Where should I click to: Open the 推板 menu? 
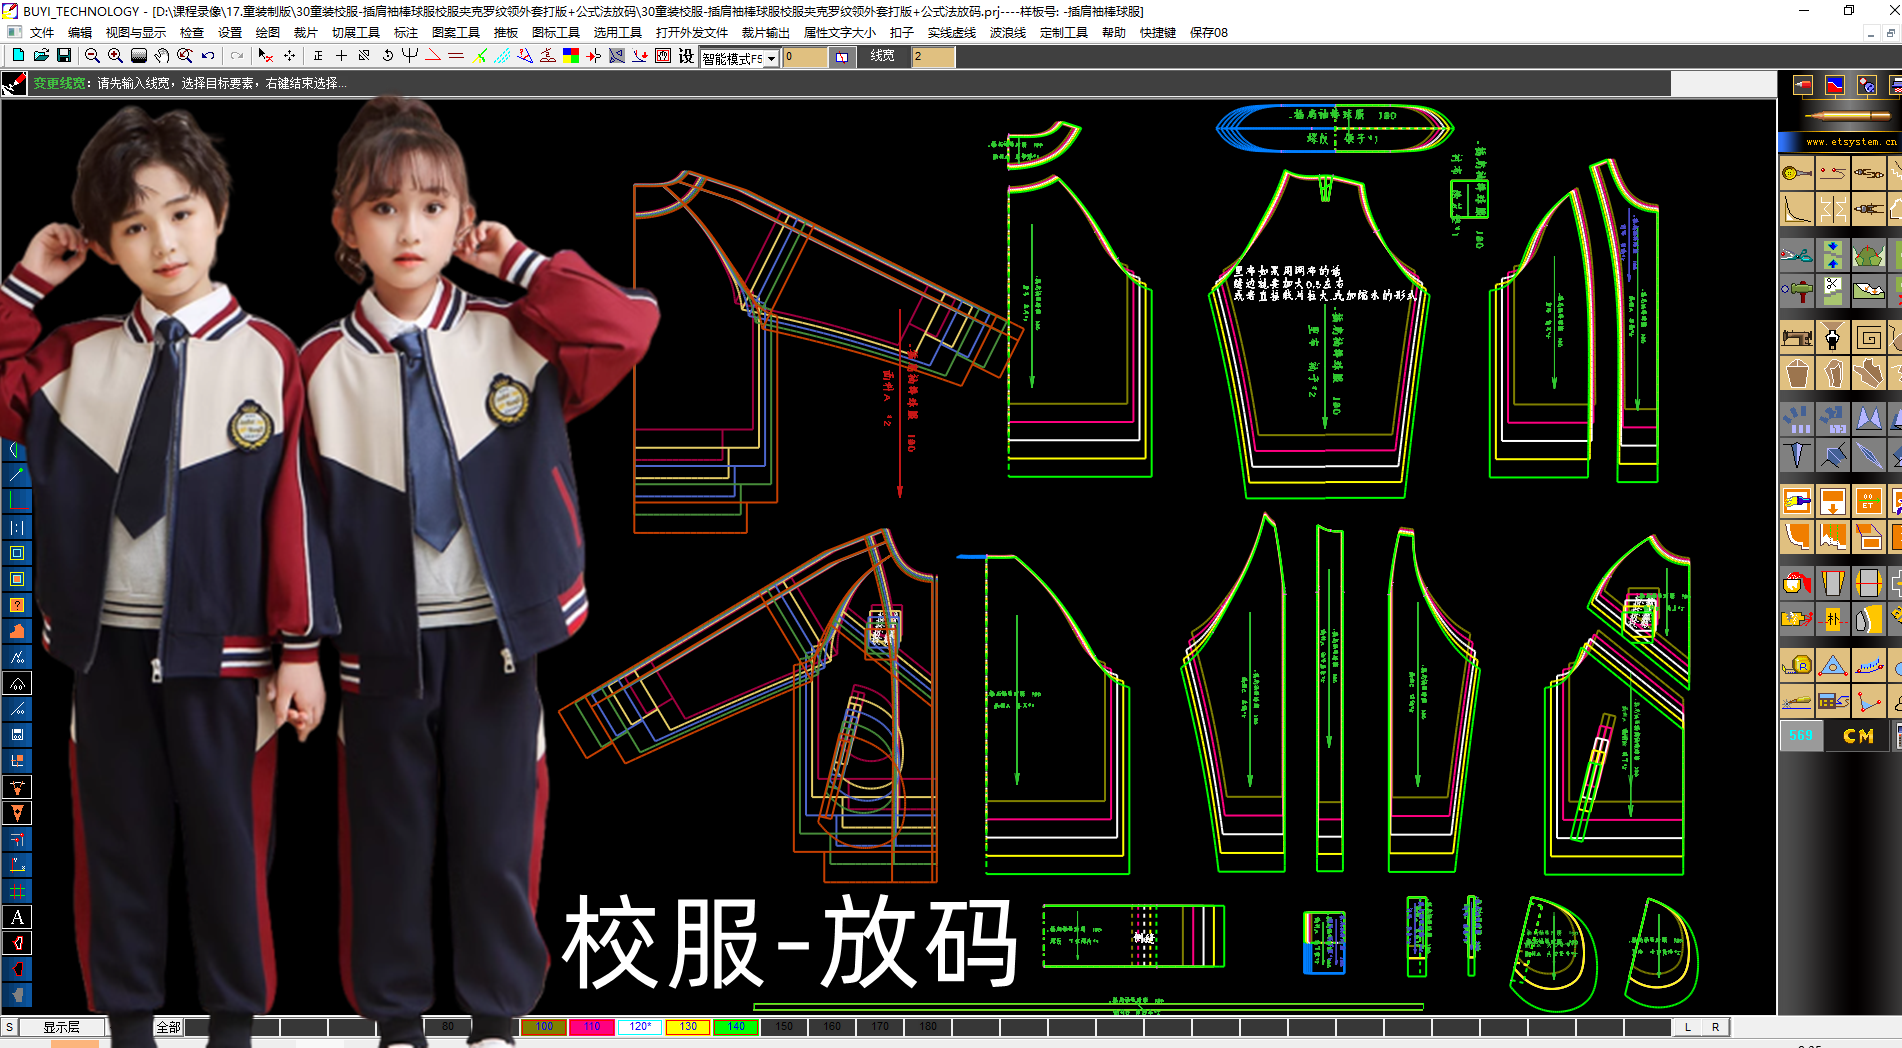506,32
